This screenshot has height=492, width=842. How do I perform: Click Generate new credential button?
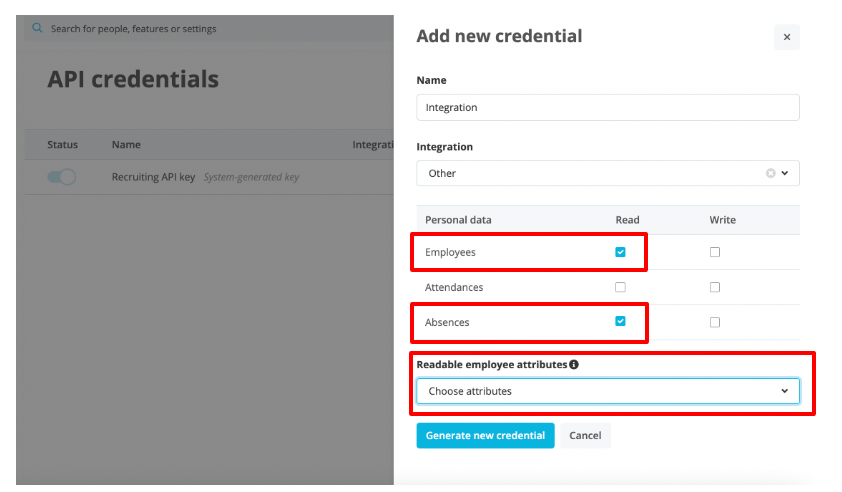coord(485,435)
